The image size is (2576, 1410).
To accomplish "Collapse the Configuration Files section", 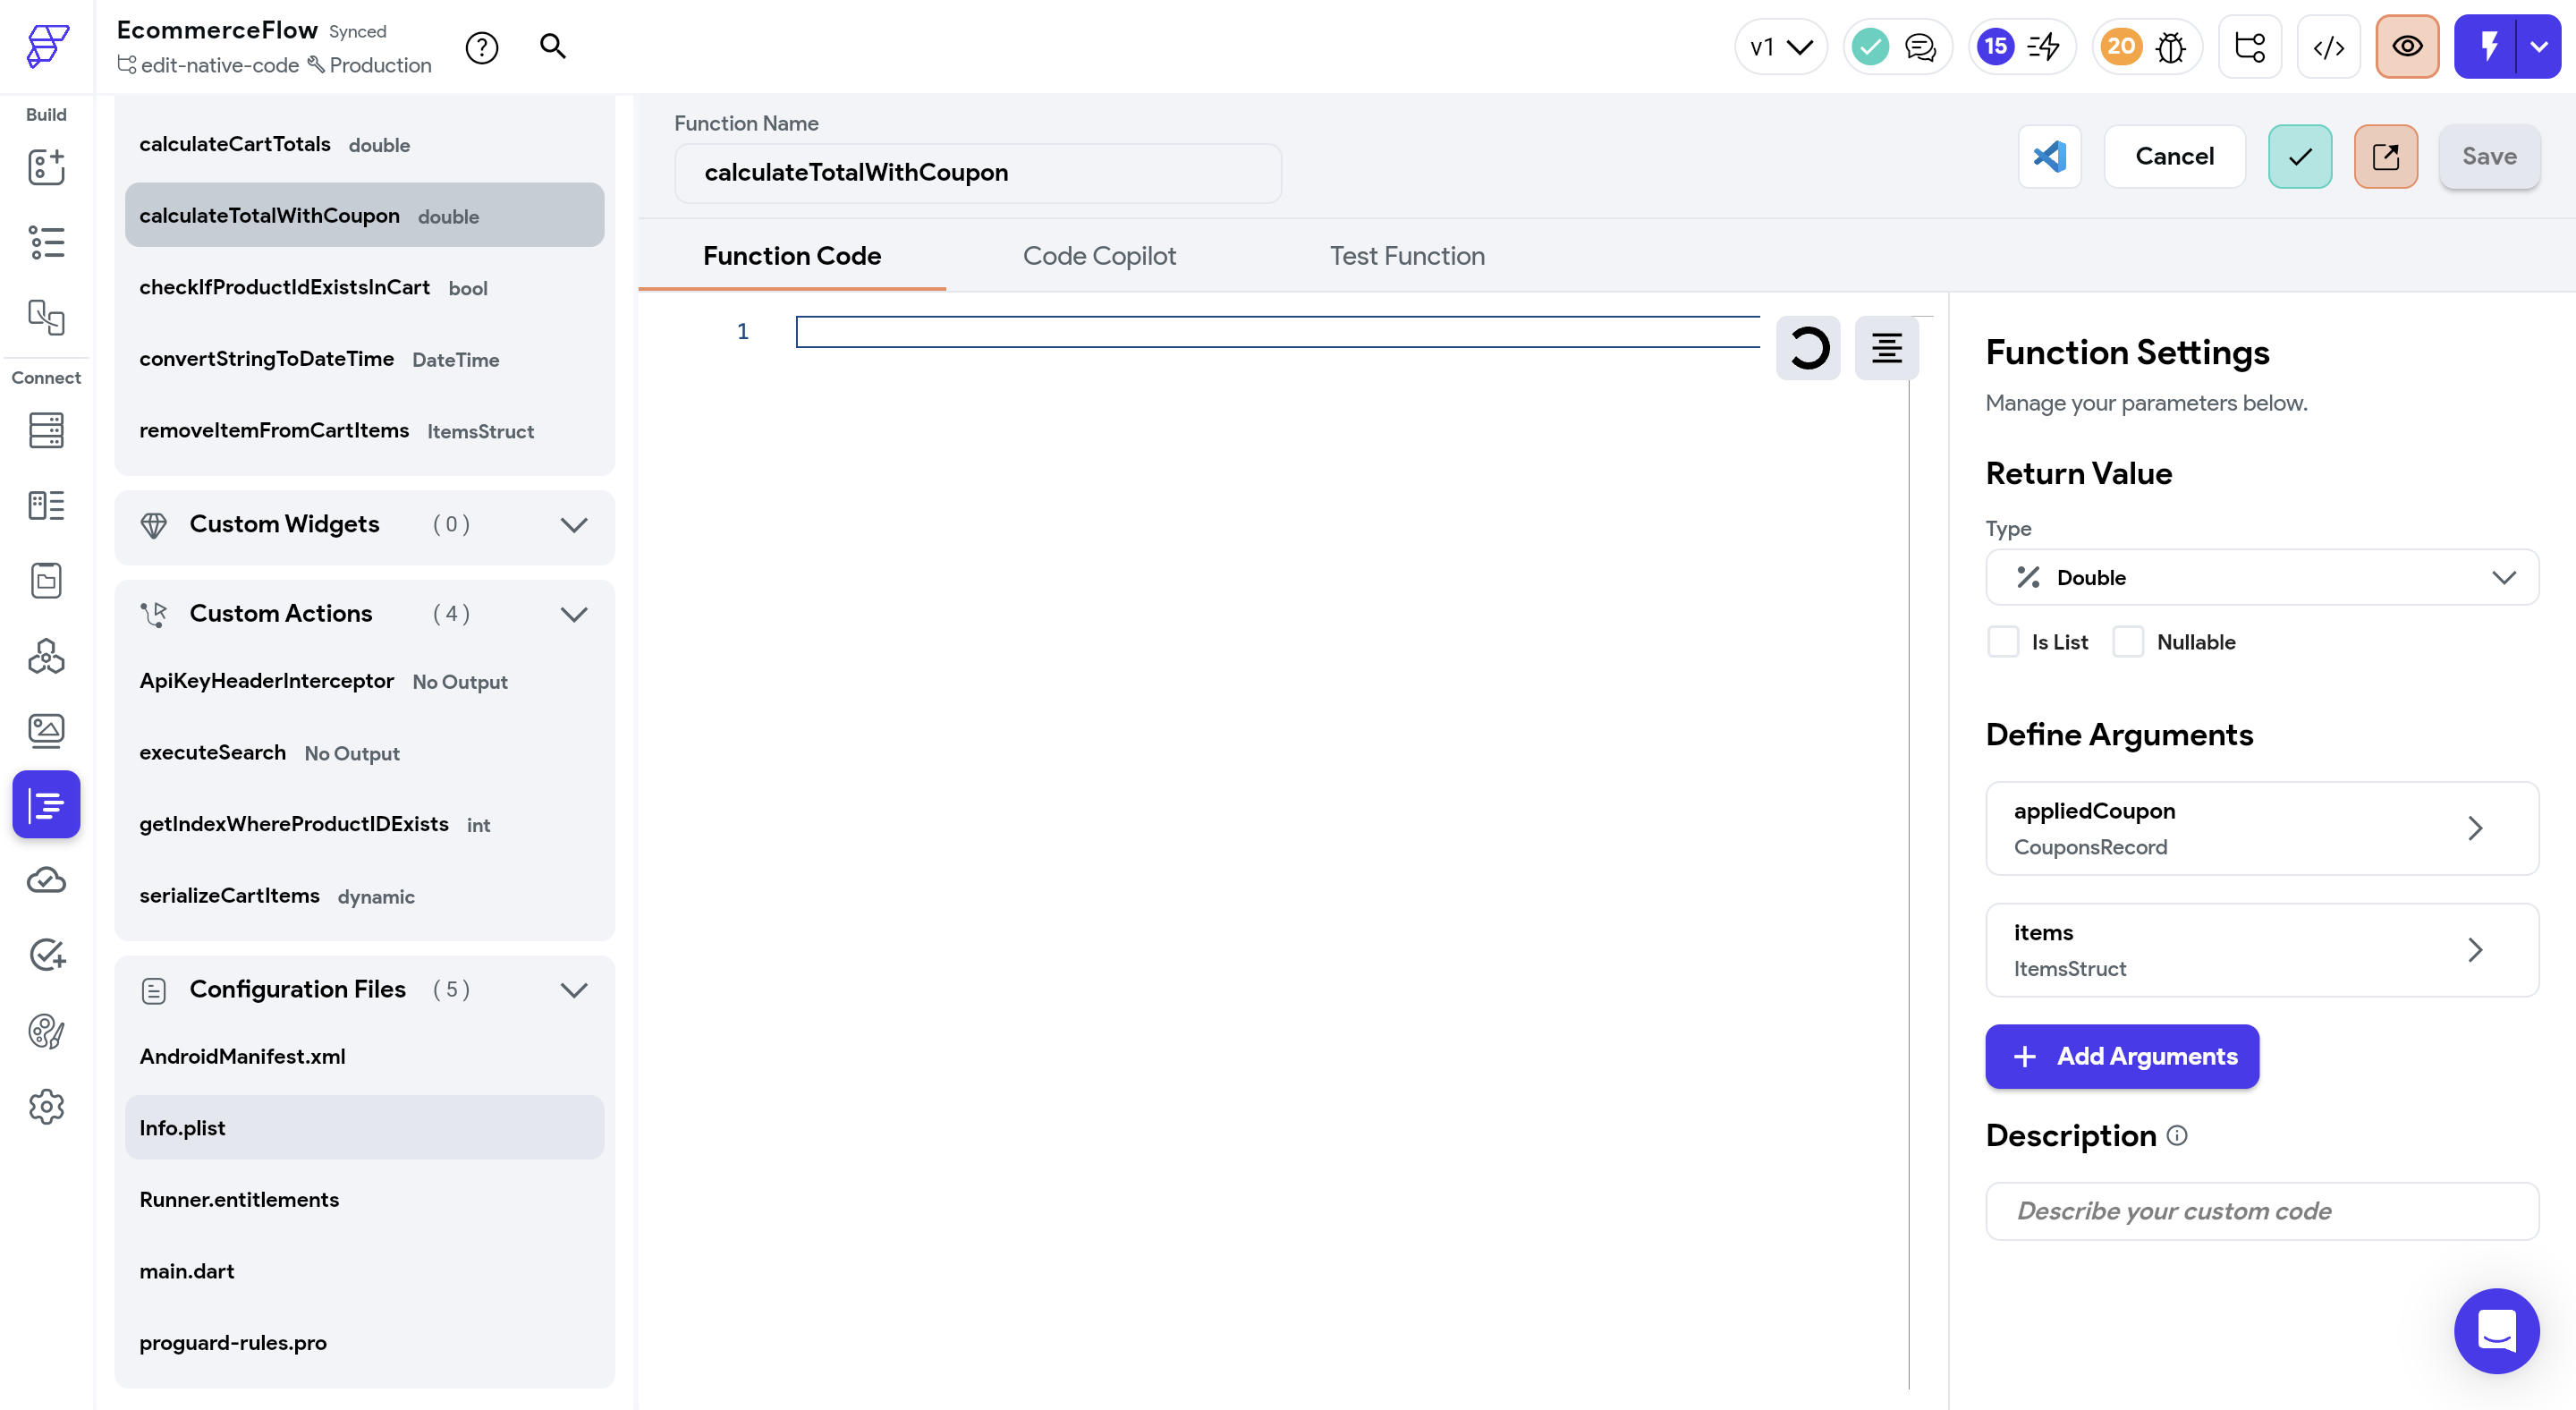I will [x=574, y=989].
